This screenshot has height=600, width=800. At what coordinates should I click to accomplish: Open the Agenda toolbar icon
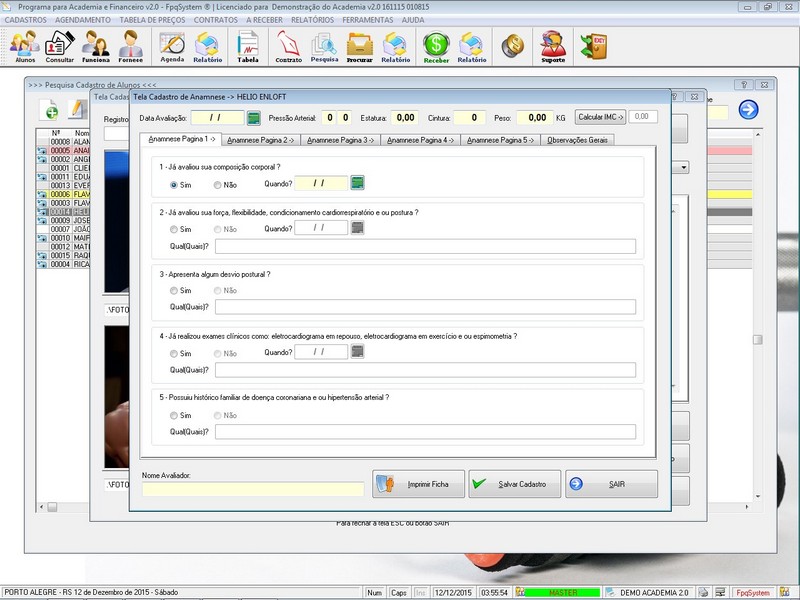click(172, 46)
